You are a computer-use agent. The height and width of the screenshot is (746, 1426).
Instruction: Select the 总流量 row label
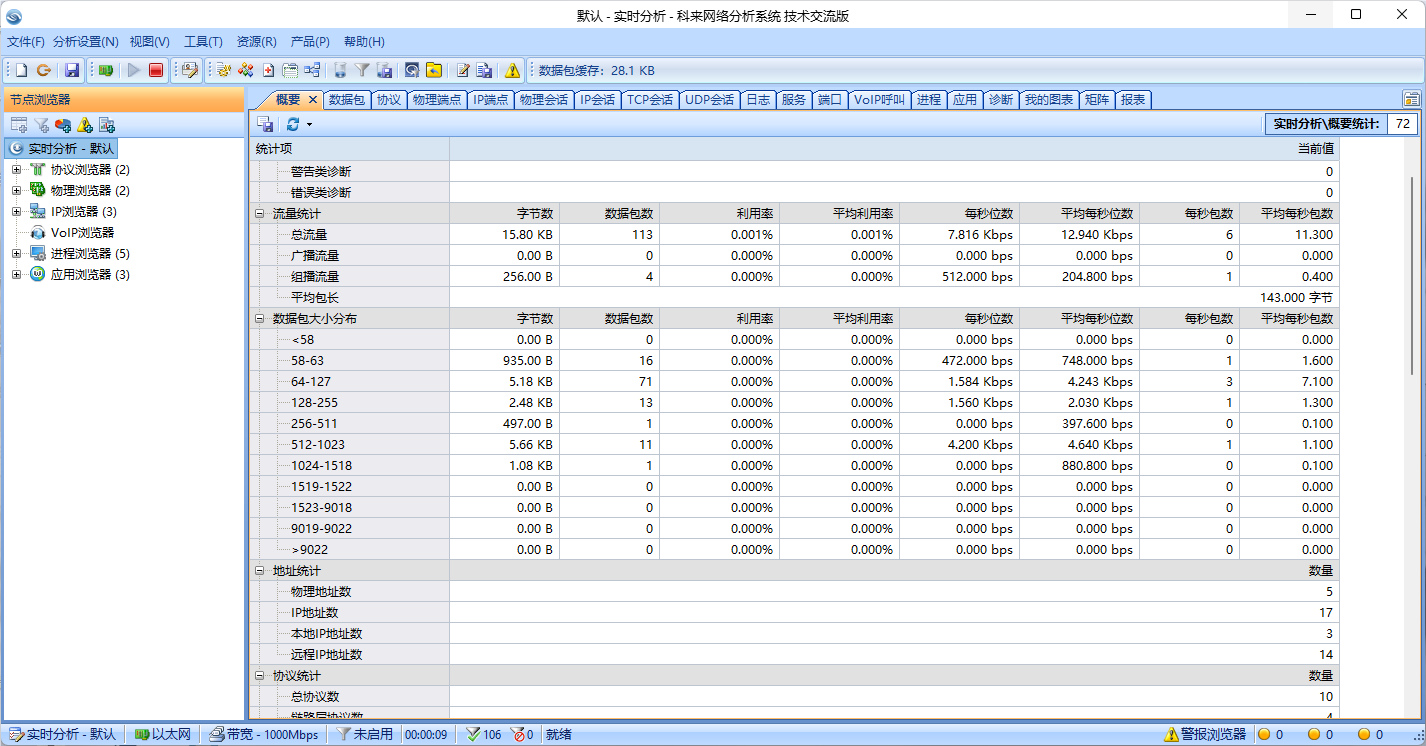tap(309, 235)
